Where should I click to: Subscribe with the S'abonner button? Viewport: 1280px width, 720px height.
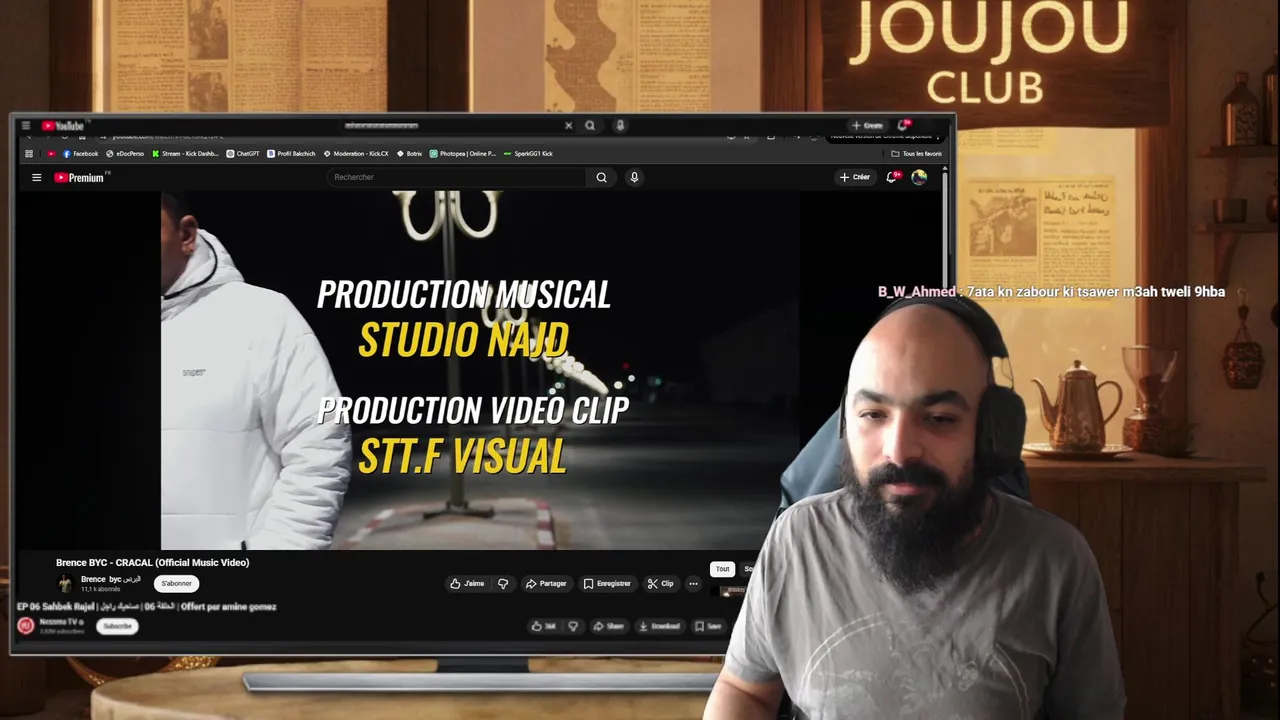tap(176, 584)
